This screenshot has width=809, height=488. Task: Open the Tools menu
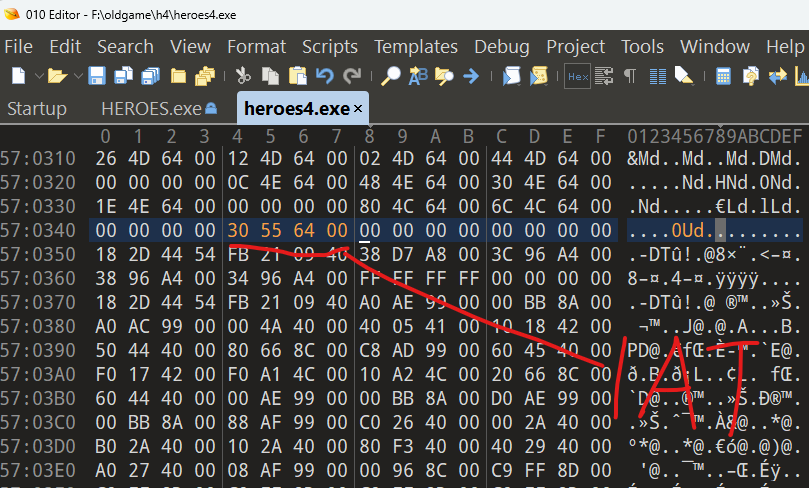pyautogui.click(x=642, y=47)
